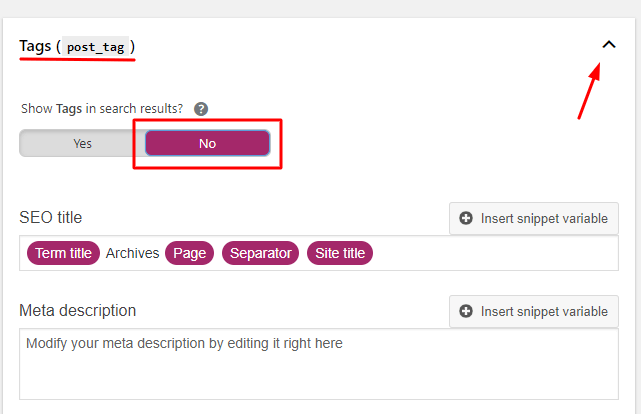This screenshot has width=641, height=414.
Task: Select the Term title variable pill
Action: click(x=63, y=253)
